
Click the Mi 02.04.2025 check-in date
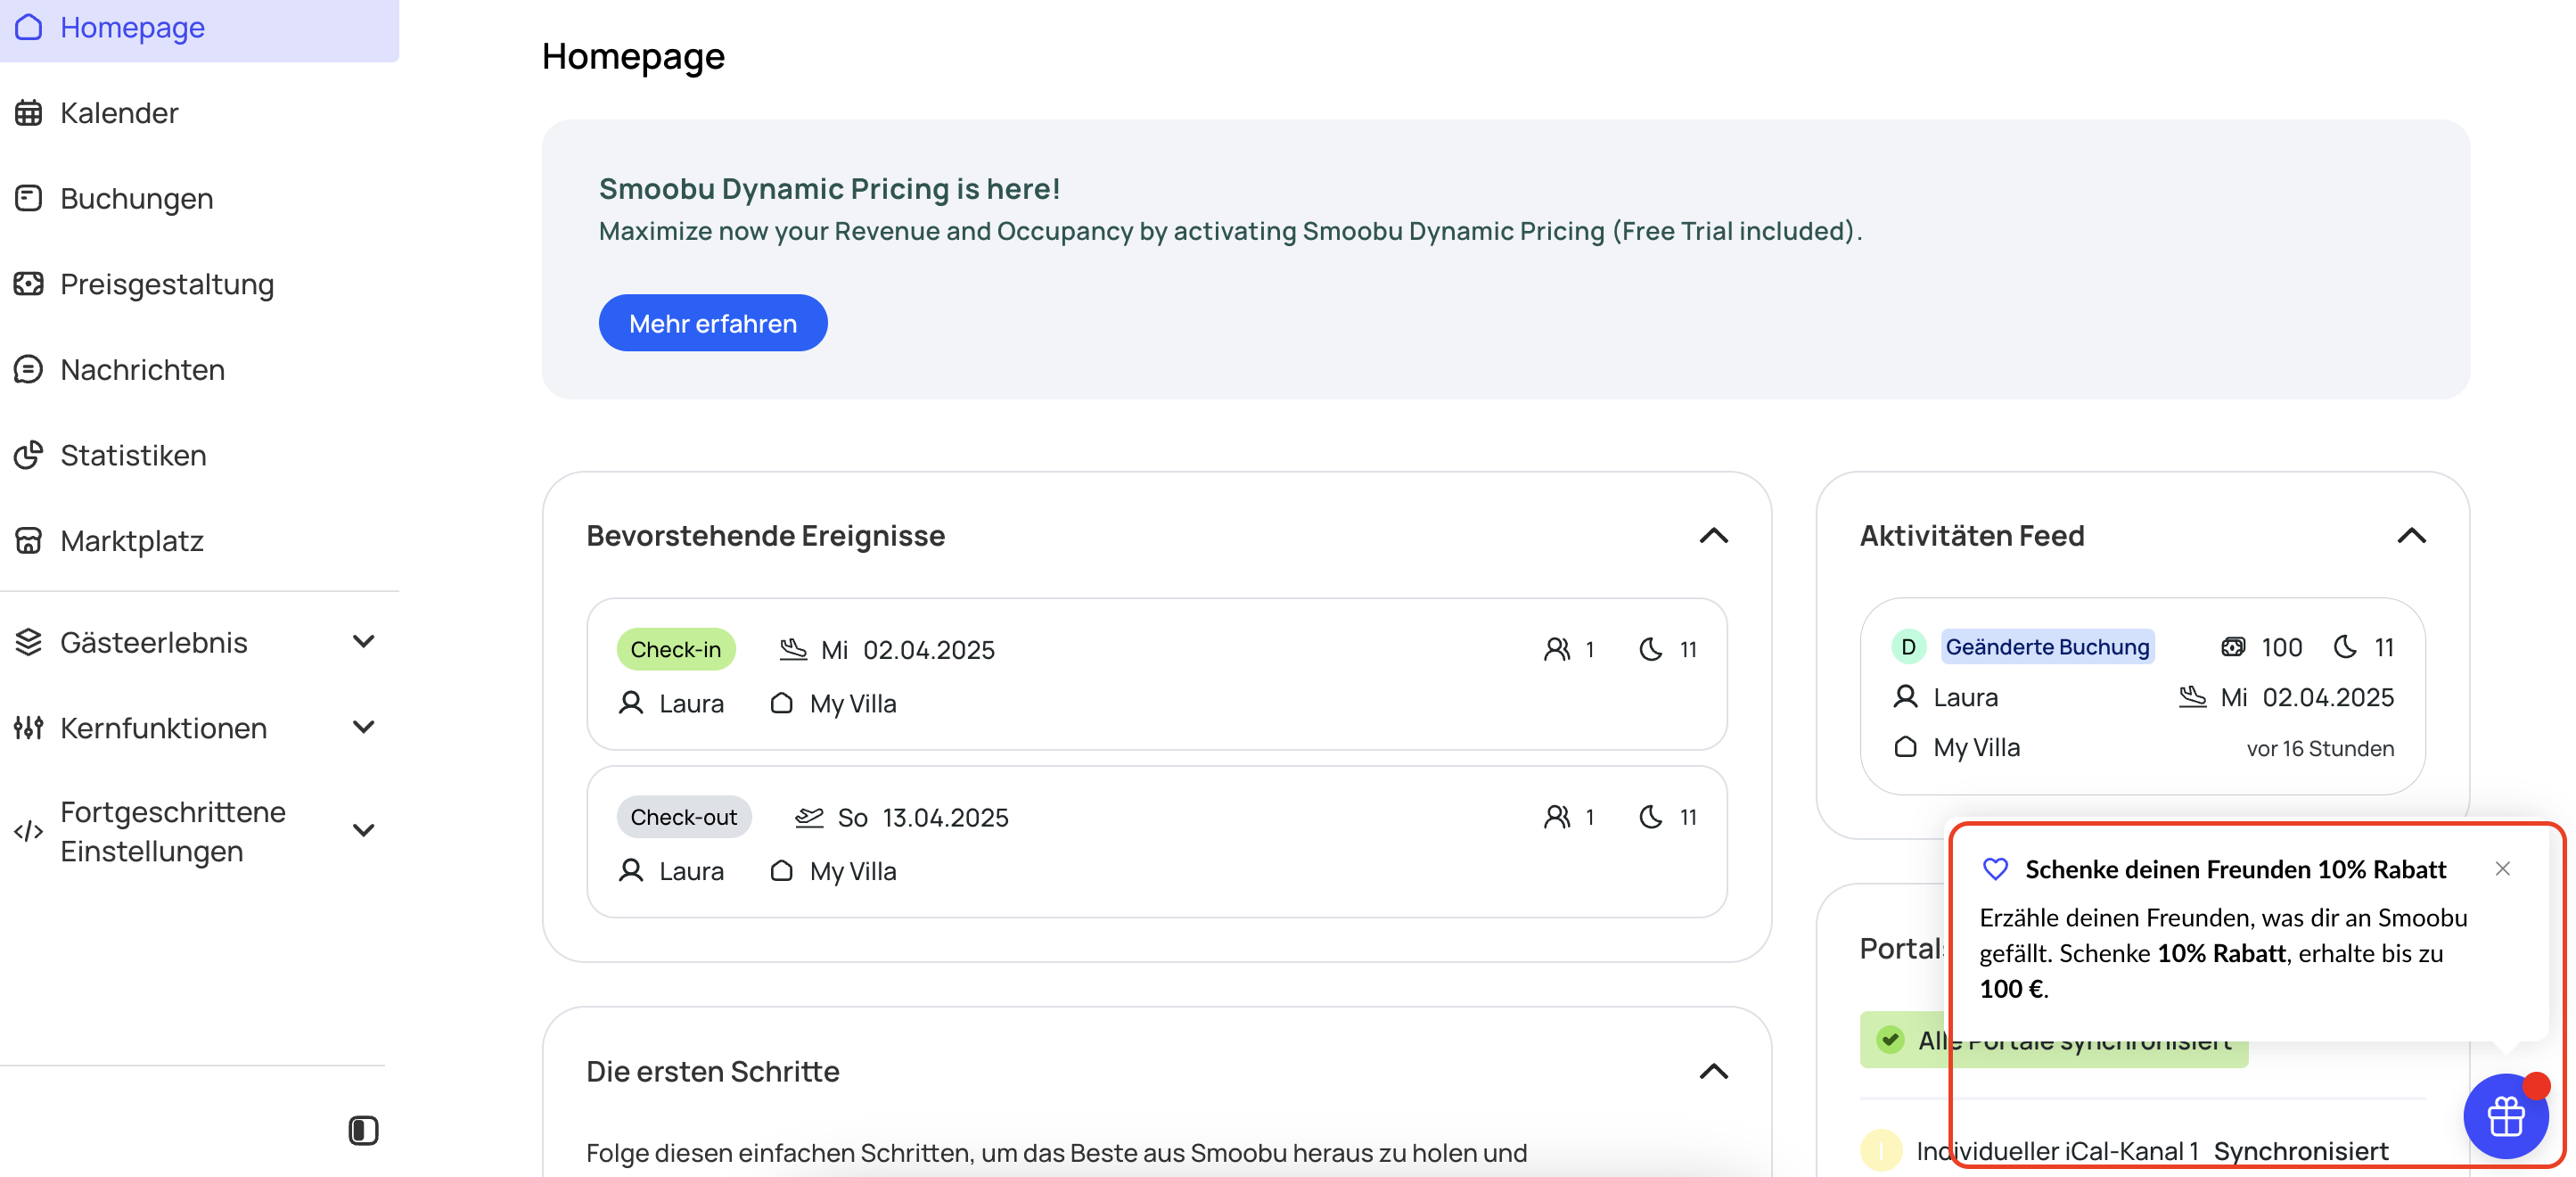coord(908,650)
